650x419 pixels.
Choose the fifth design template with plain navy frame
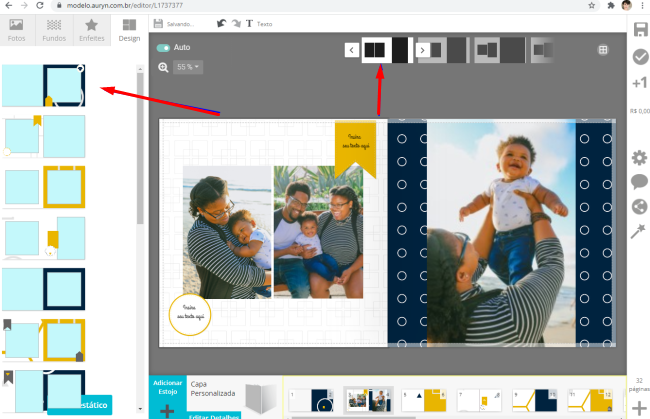click(44, 289)
